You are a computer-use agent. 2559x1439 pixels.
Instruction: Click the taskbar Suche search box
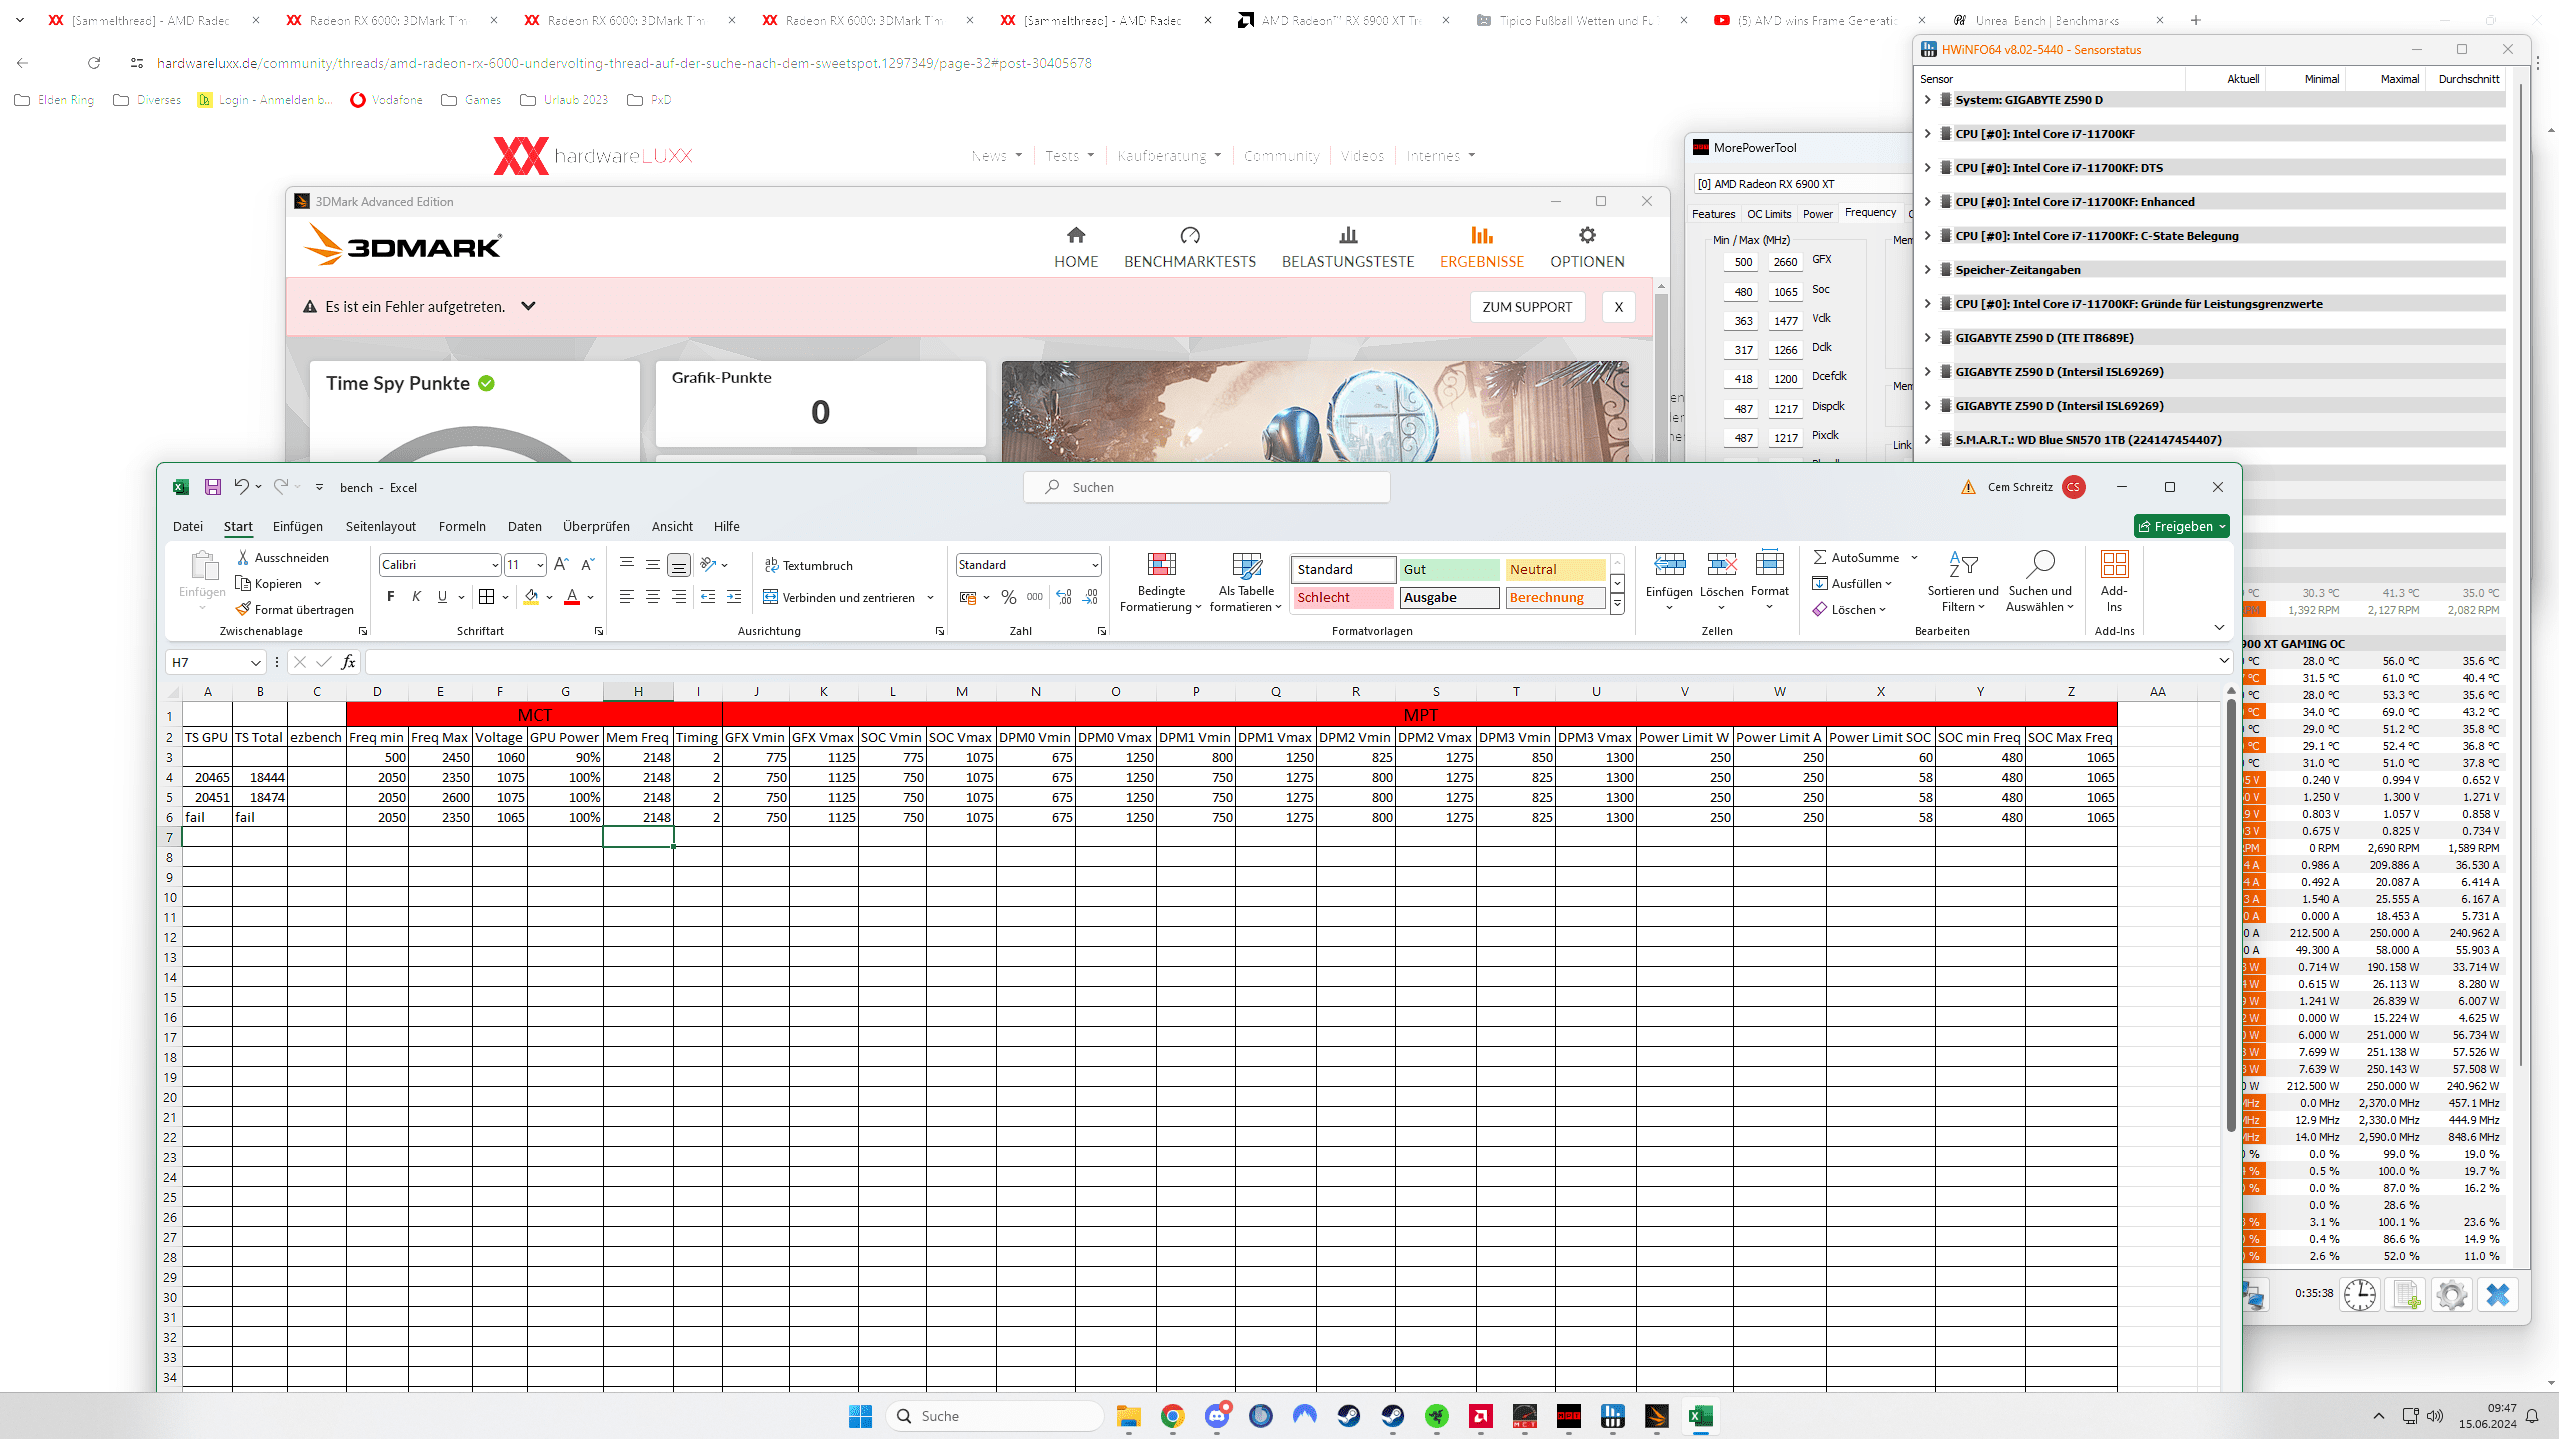(x=996, y=1415)
